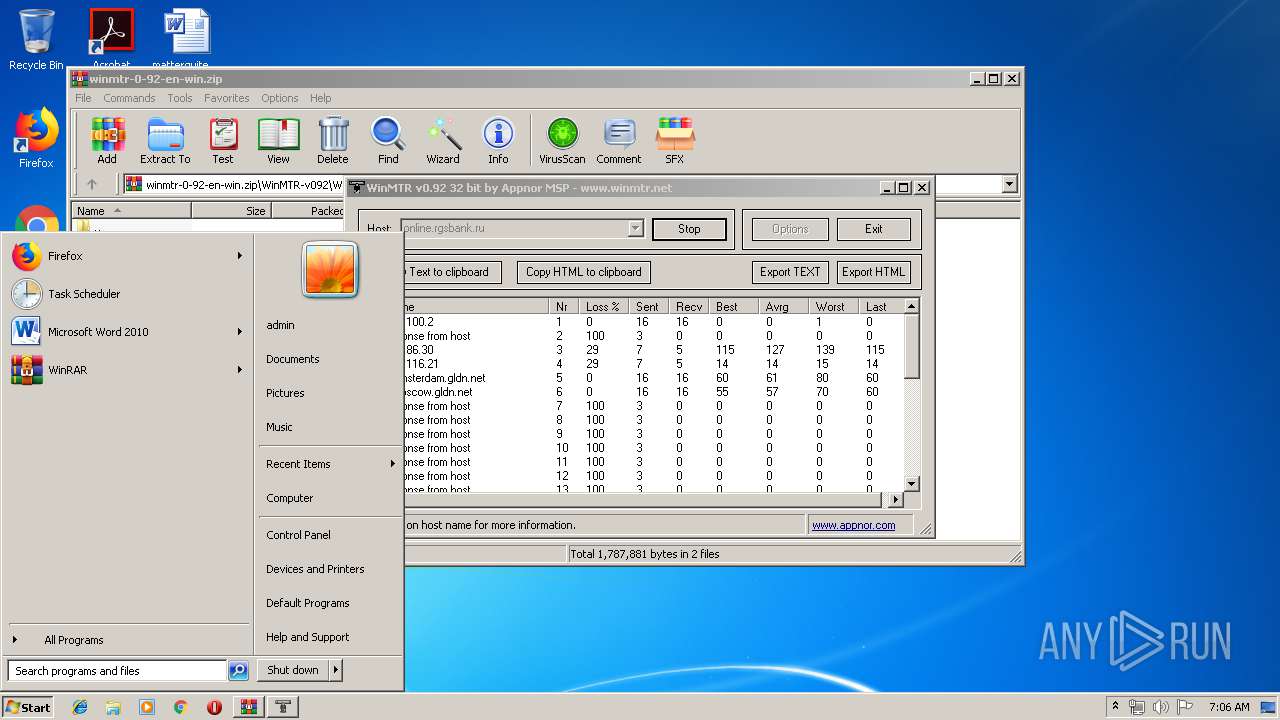
Task: Stop the WinMTR trace
Action: coord(689,229)
